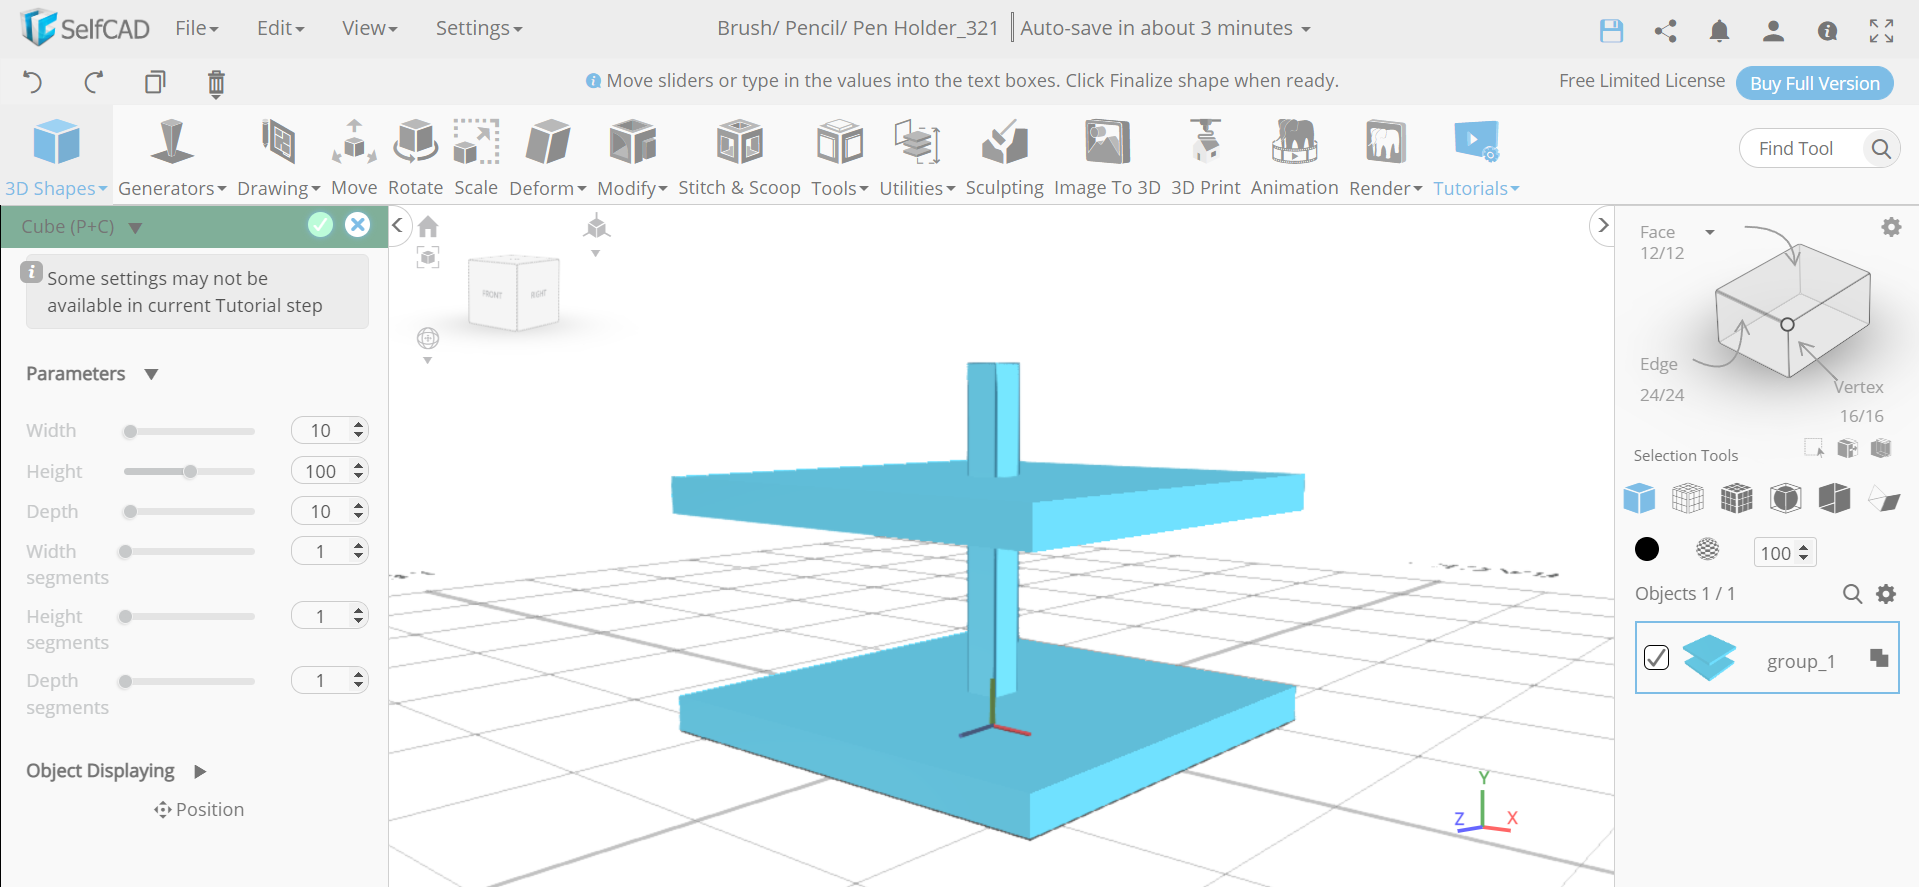The width and height of the screenshot is (1919, 887).
Task: Expand the Object Displaying section
Action: tap(200, 771)
